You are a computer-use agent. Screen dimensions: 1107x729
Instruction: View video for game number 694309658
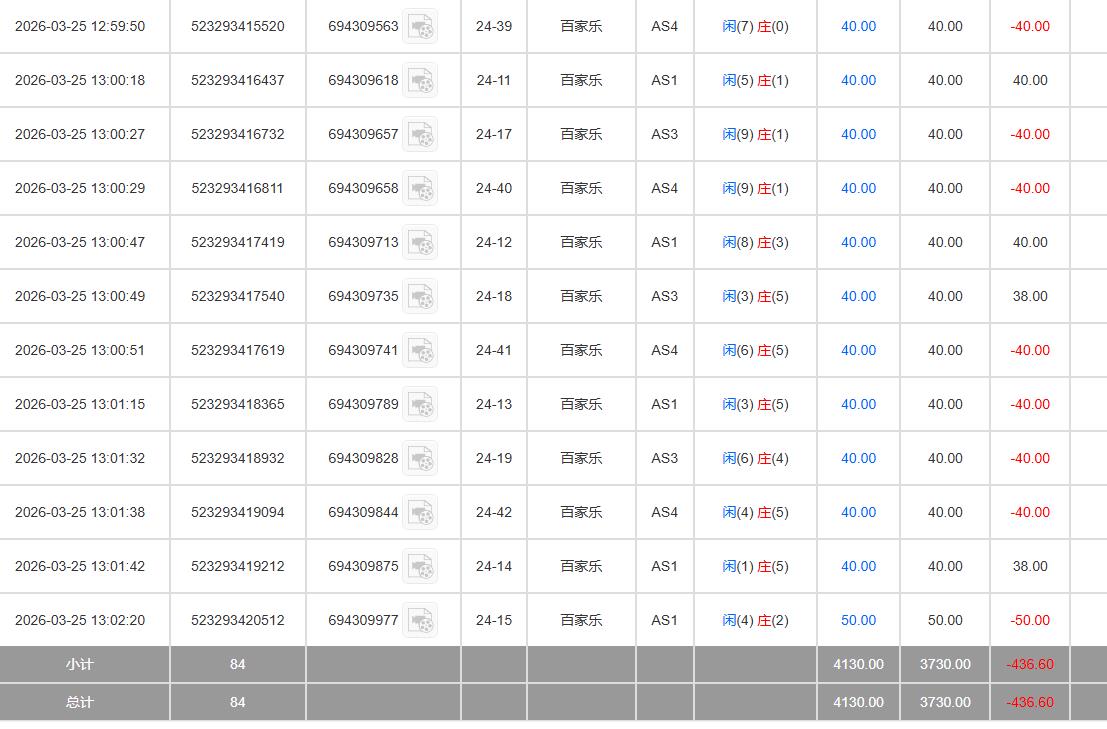click(421, 188)
